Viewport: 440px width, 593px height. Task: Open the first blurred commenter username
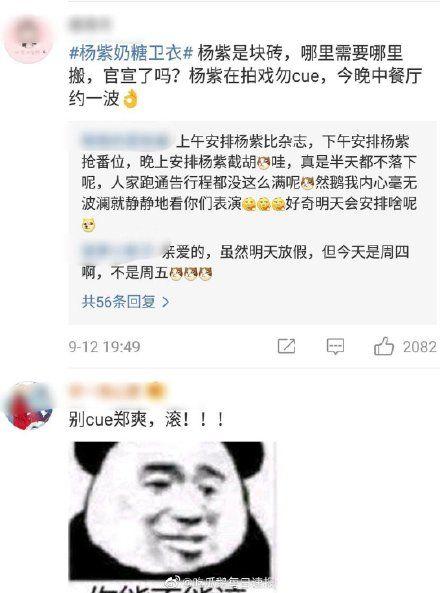click(90, 23)
